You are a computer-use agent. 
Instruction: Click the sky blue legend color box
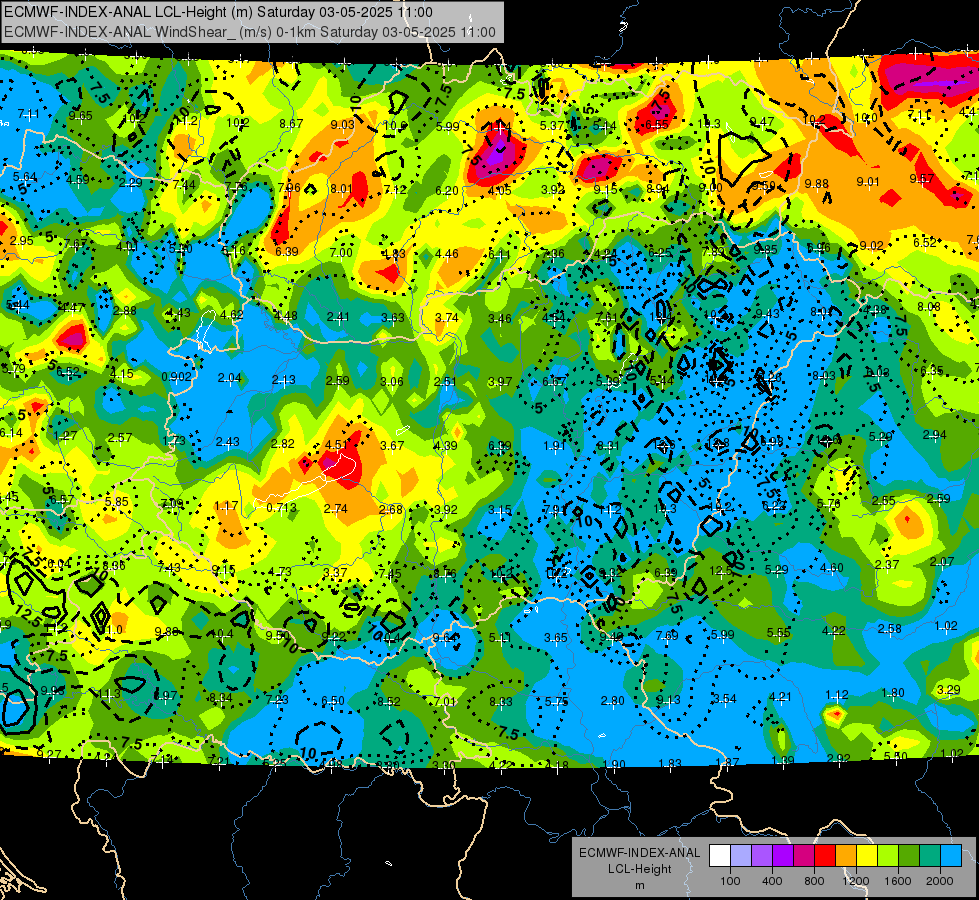(x=951, y=856)
